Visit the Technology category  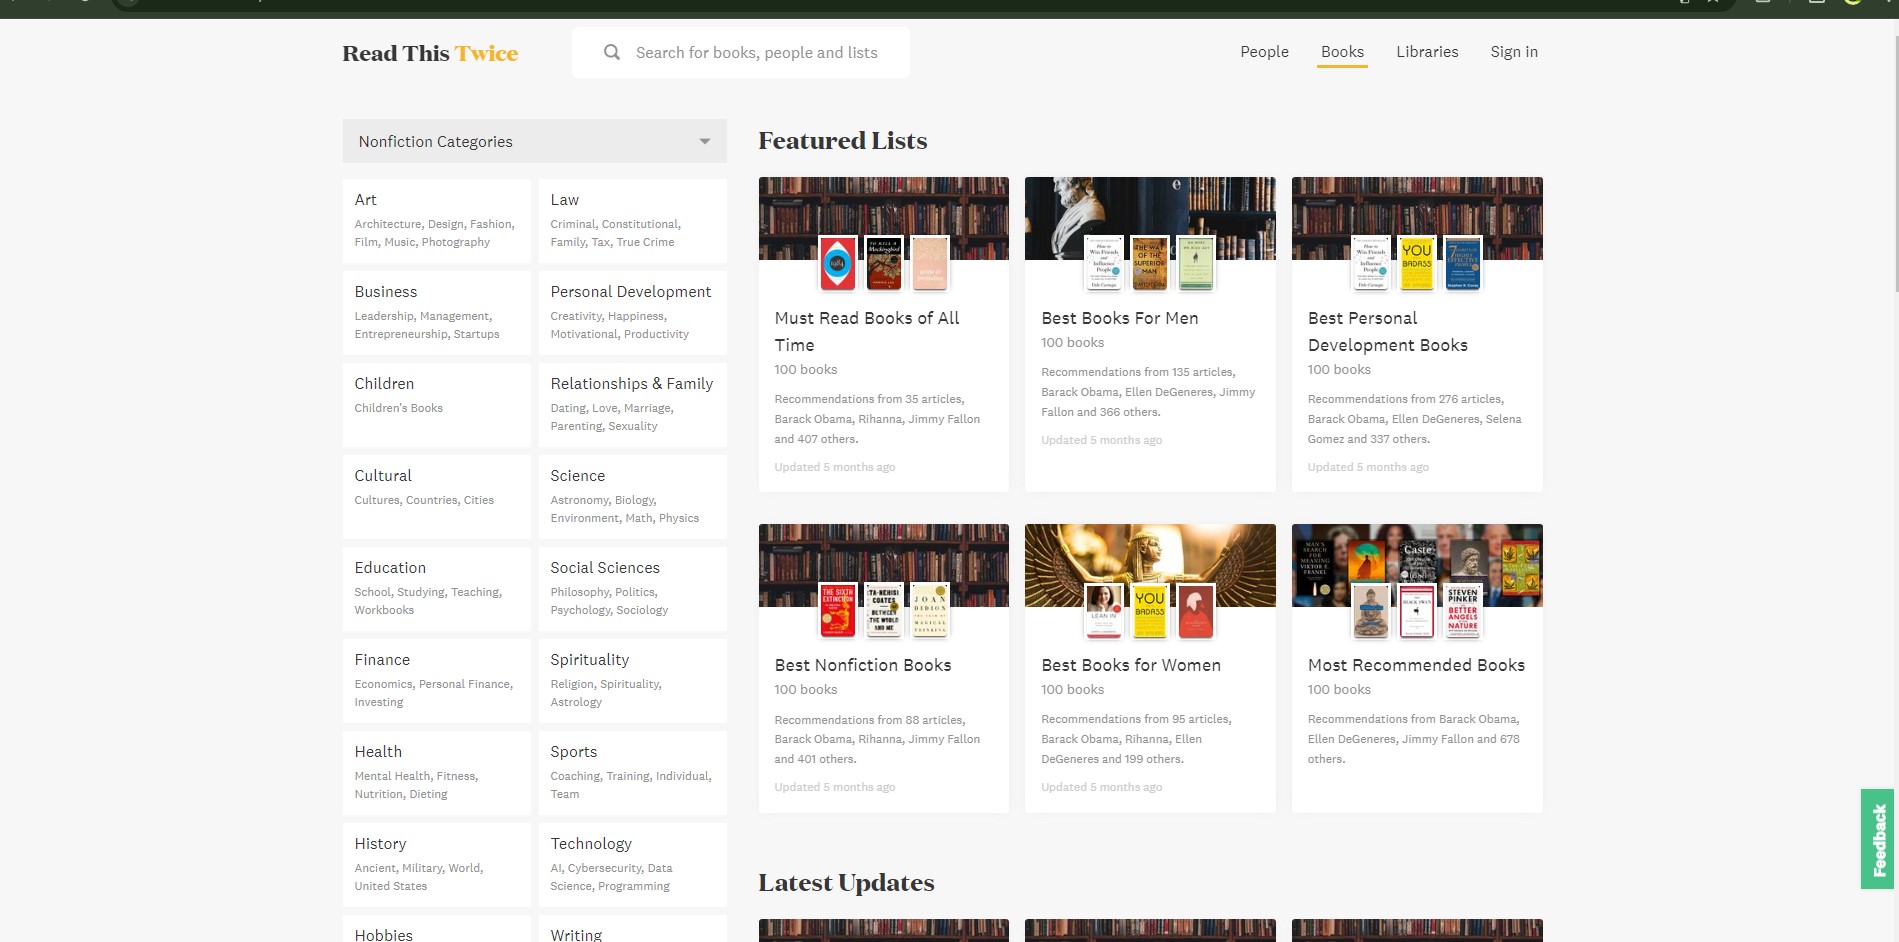coord(632,865)
